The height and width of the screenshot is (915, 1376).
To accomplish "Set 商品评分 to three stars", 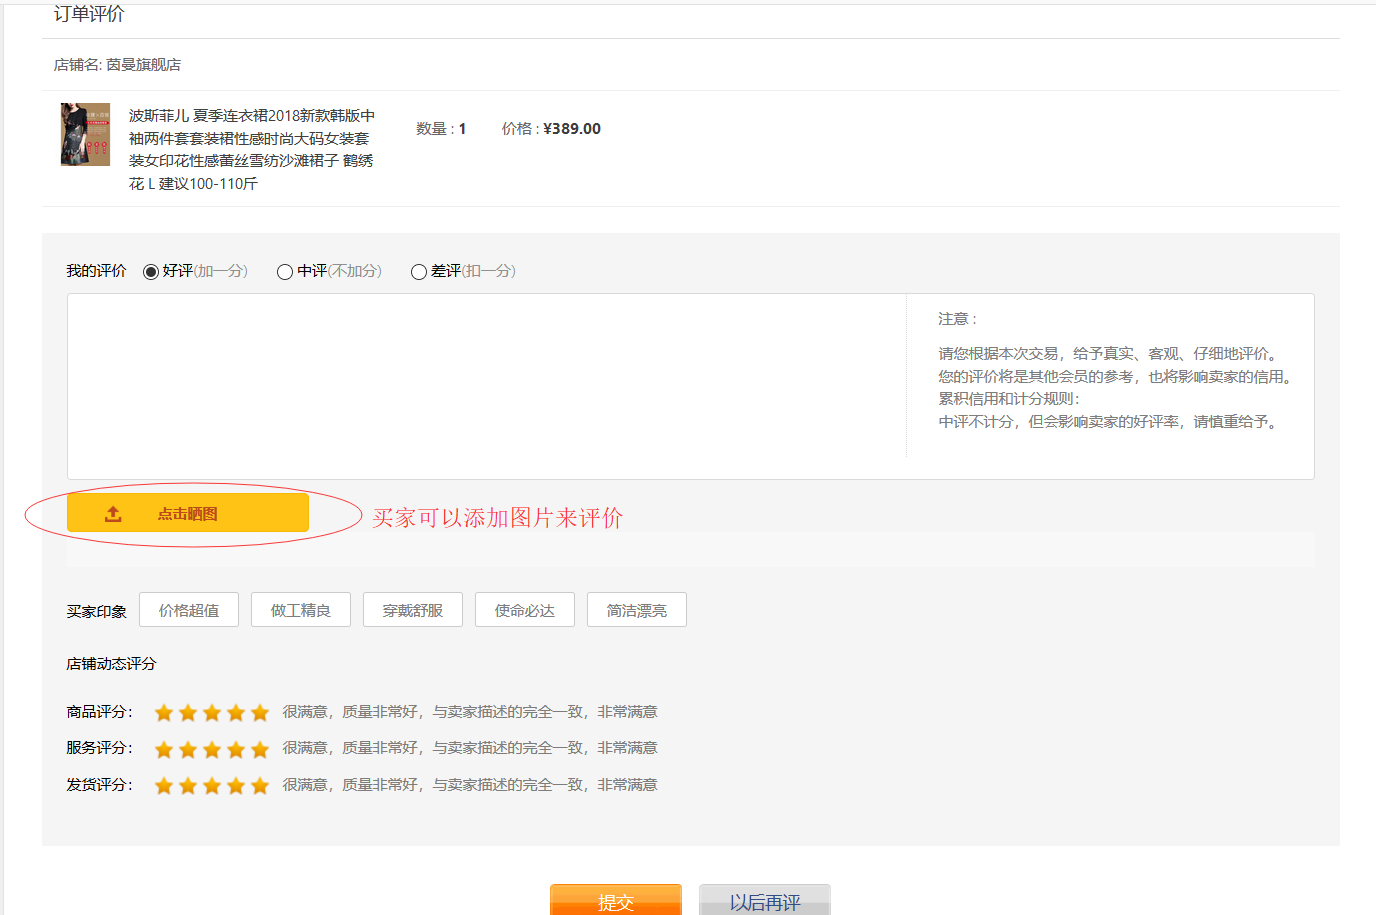I will click(x=212, y=713).
